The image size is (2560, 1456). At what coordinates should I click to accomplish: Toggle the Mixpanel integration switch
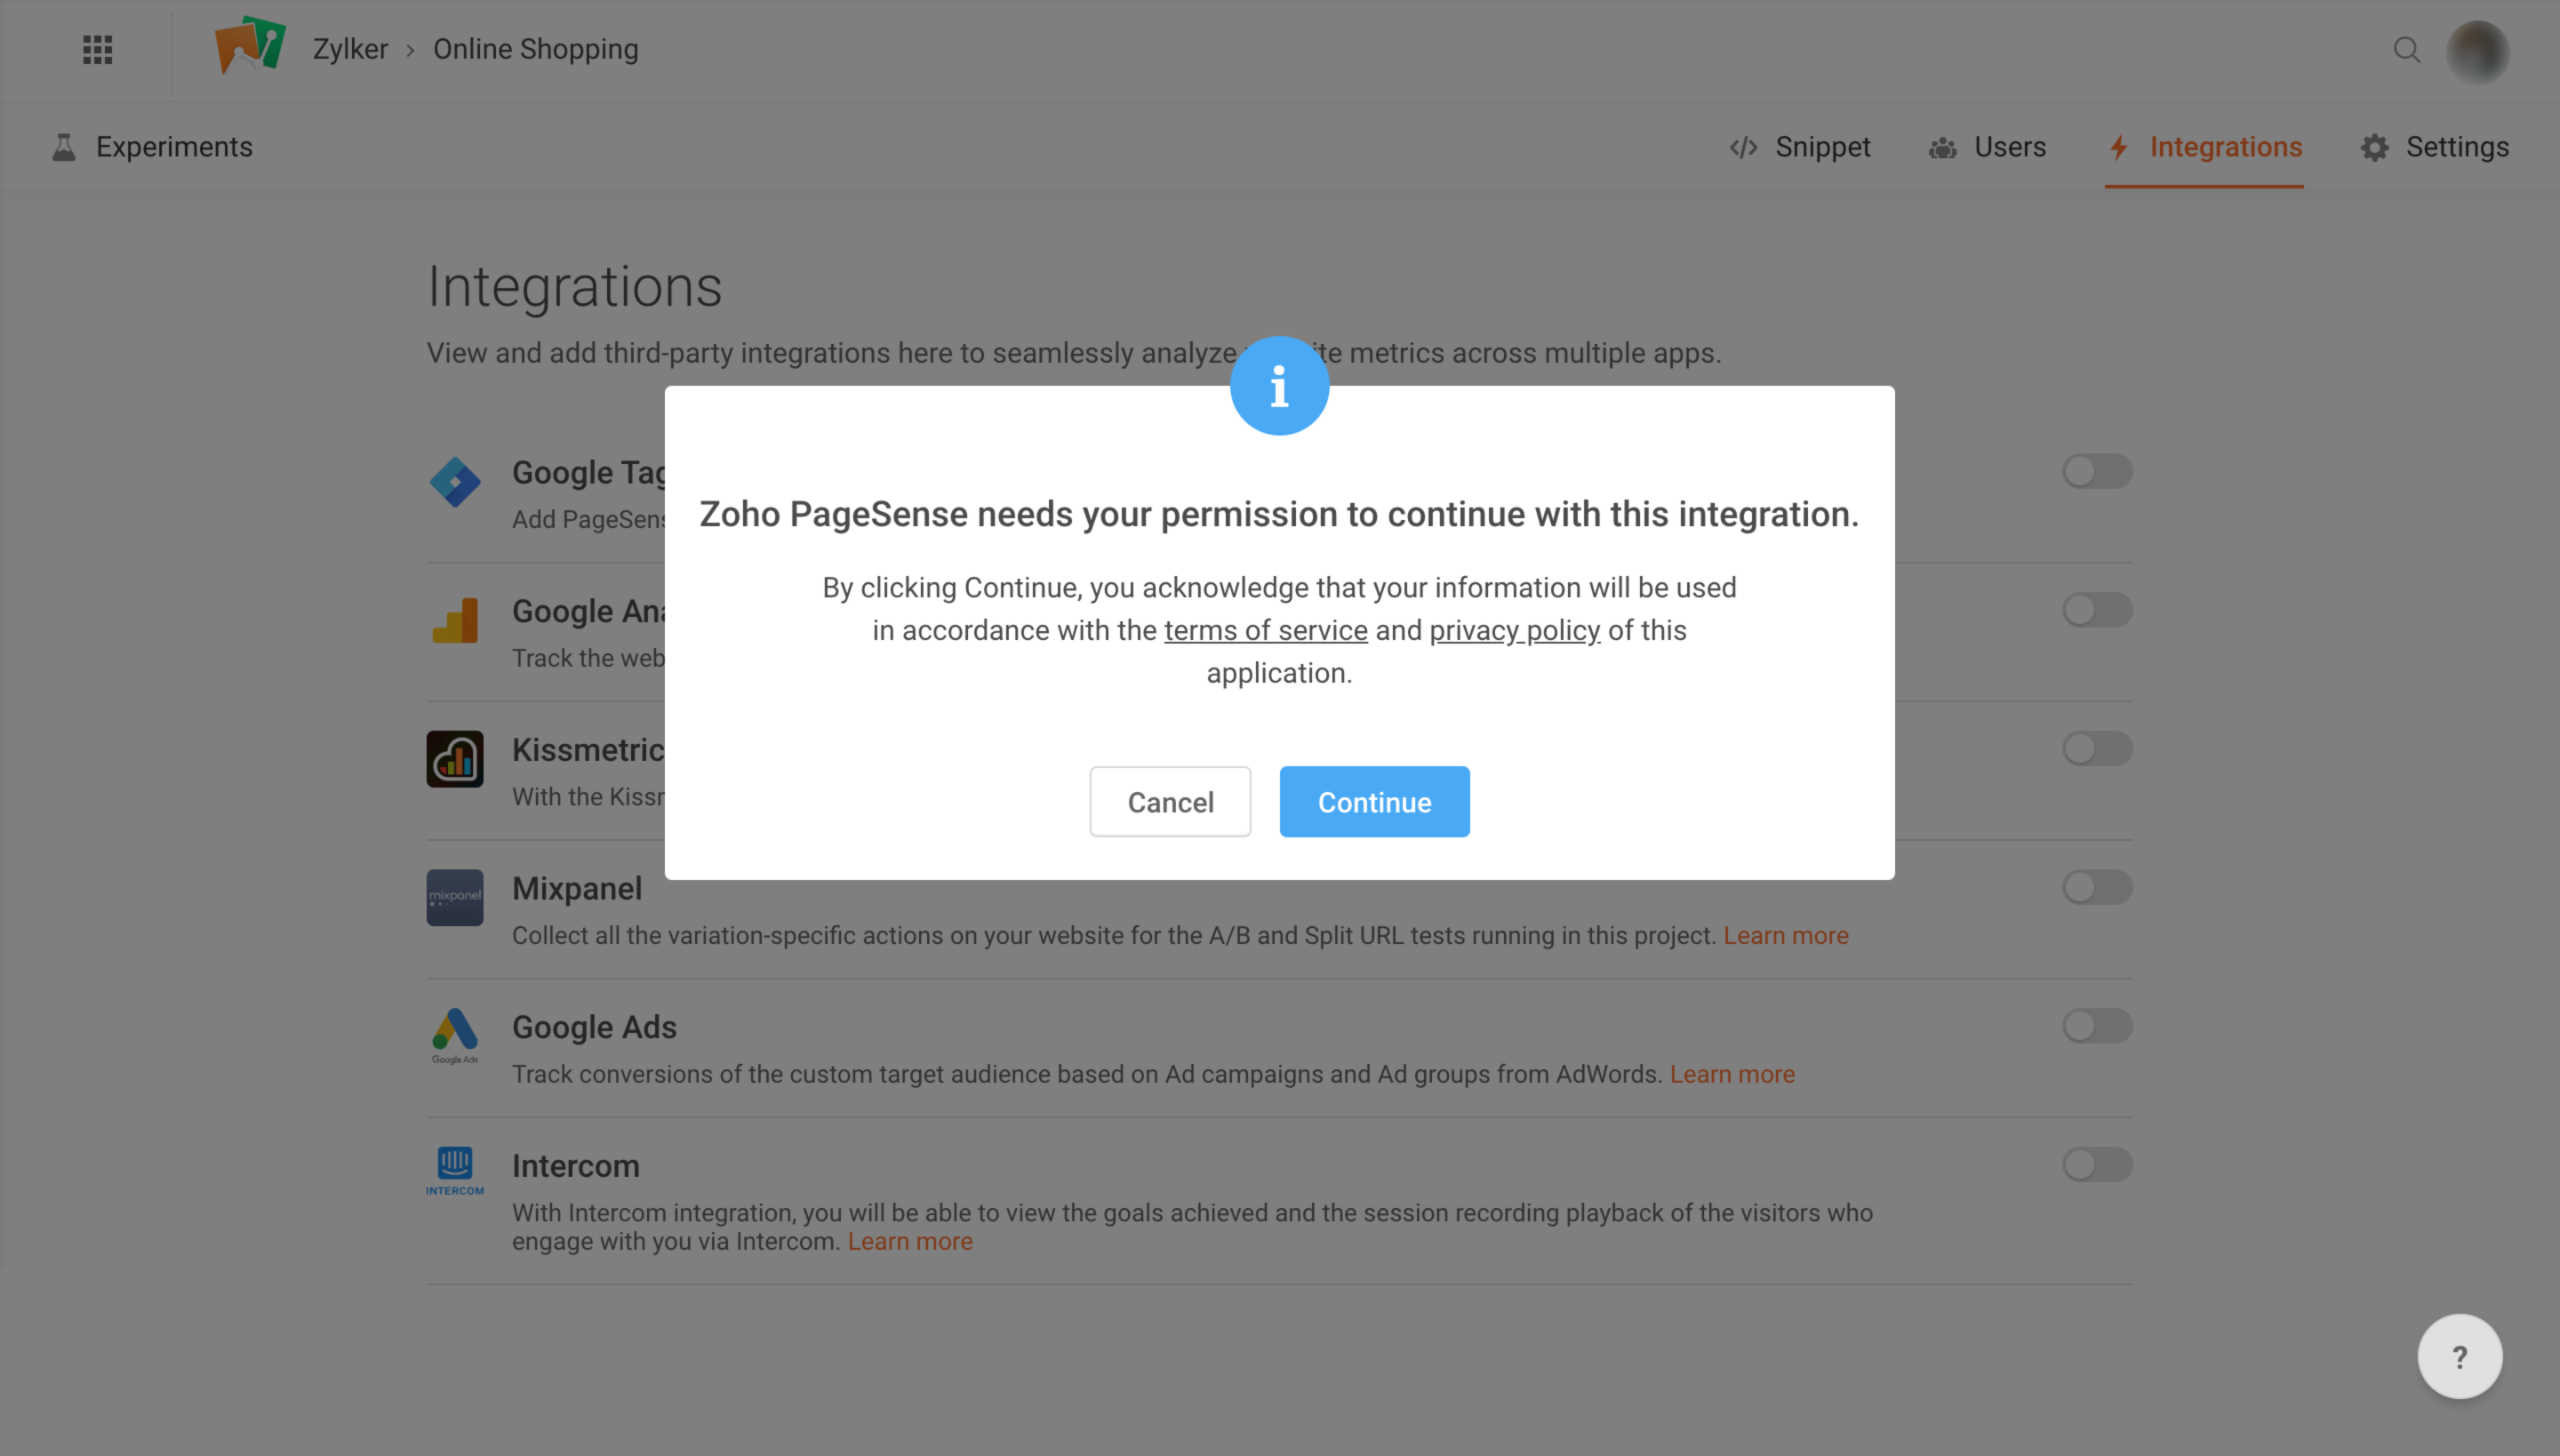click(2097, 887)
